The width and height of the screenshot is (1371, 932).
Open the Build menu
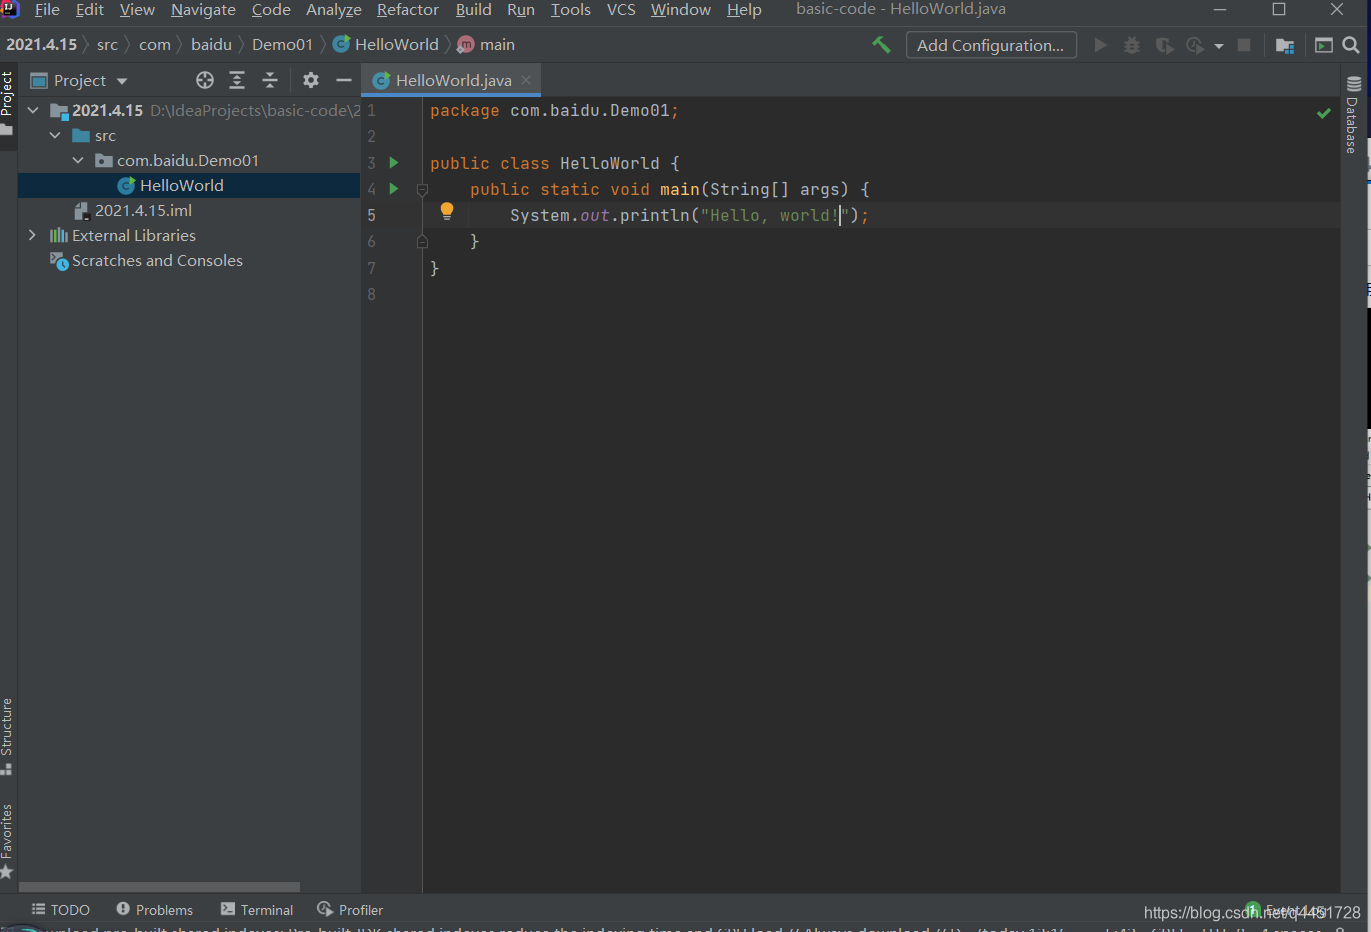click(473, 10)
